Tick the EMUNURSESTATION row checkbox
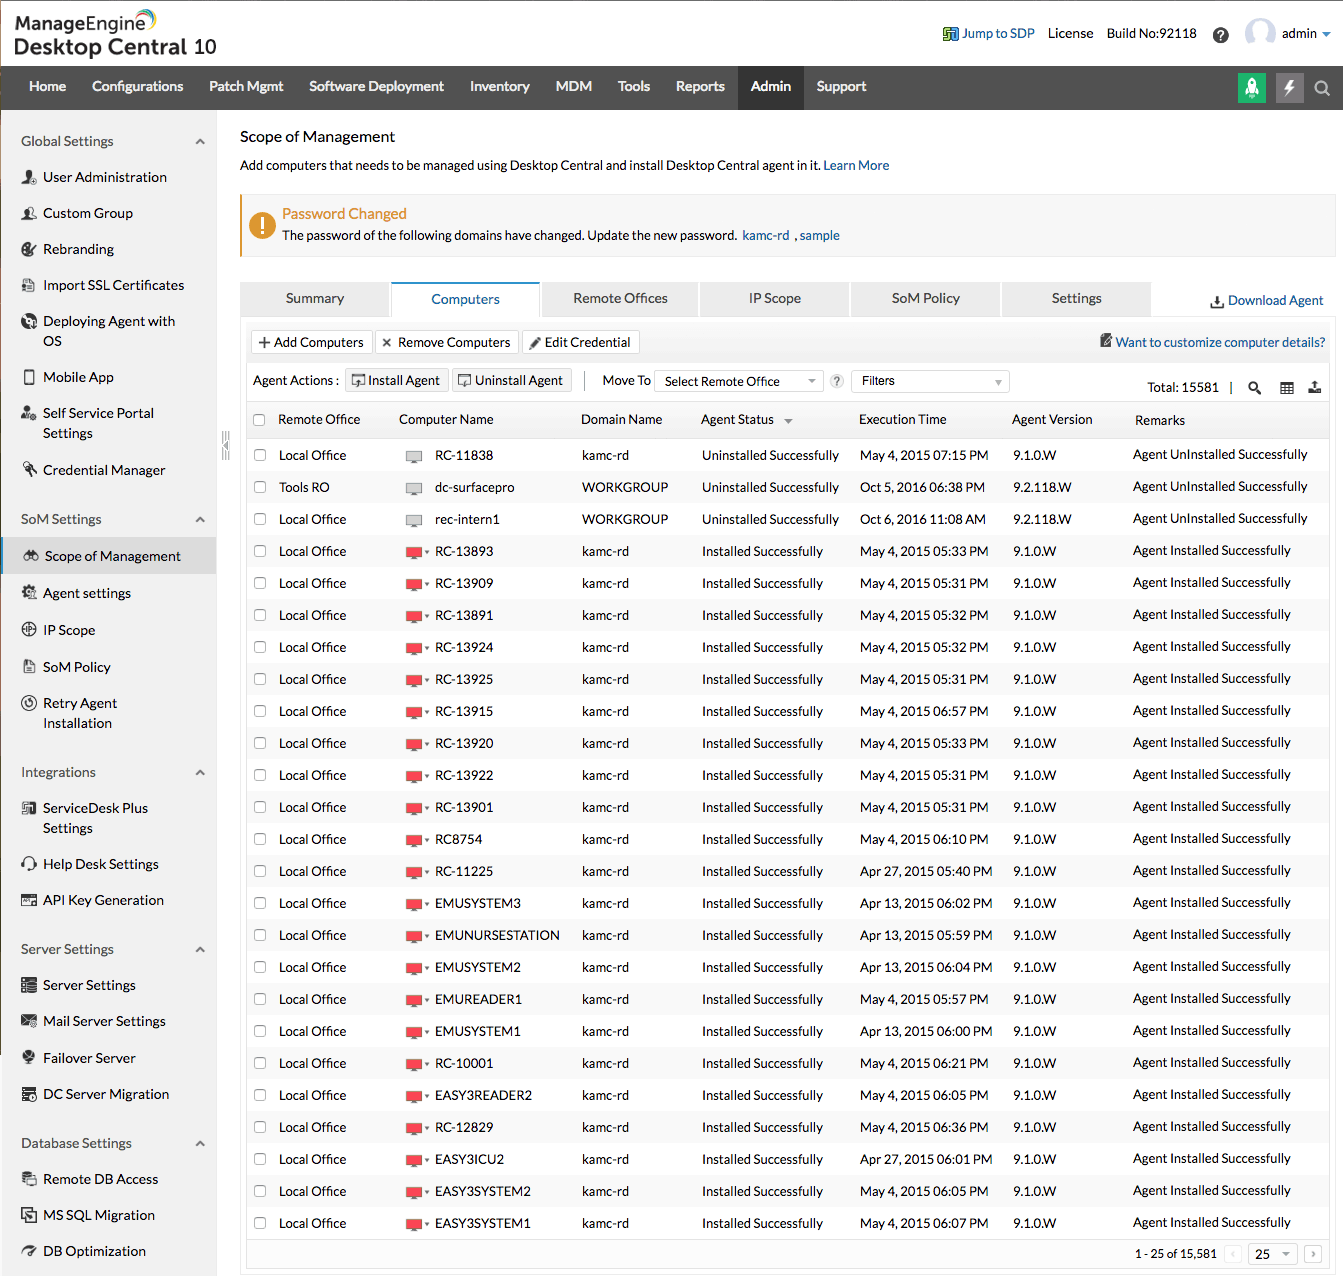Screen dimensions: 1343x1276 tap(260, 935)
